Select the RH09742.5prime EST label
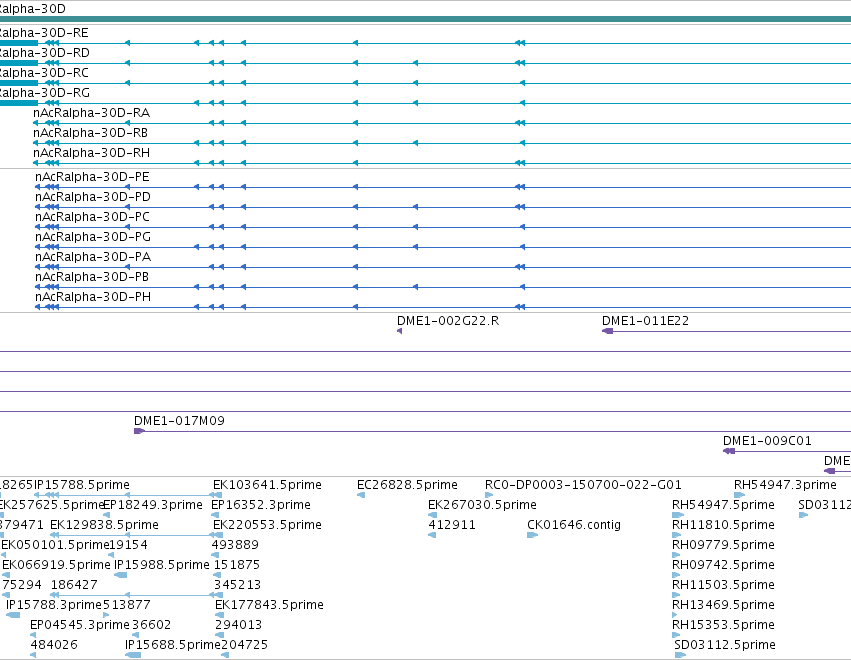851x660 pixels. pyautogui.click(x=723, y=565)
